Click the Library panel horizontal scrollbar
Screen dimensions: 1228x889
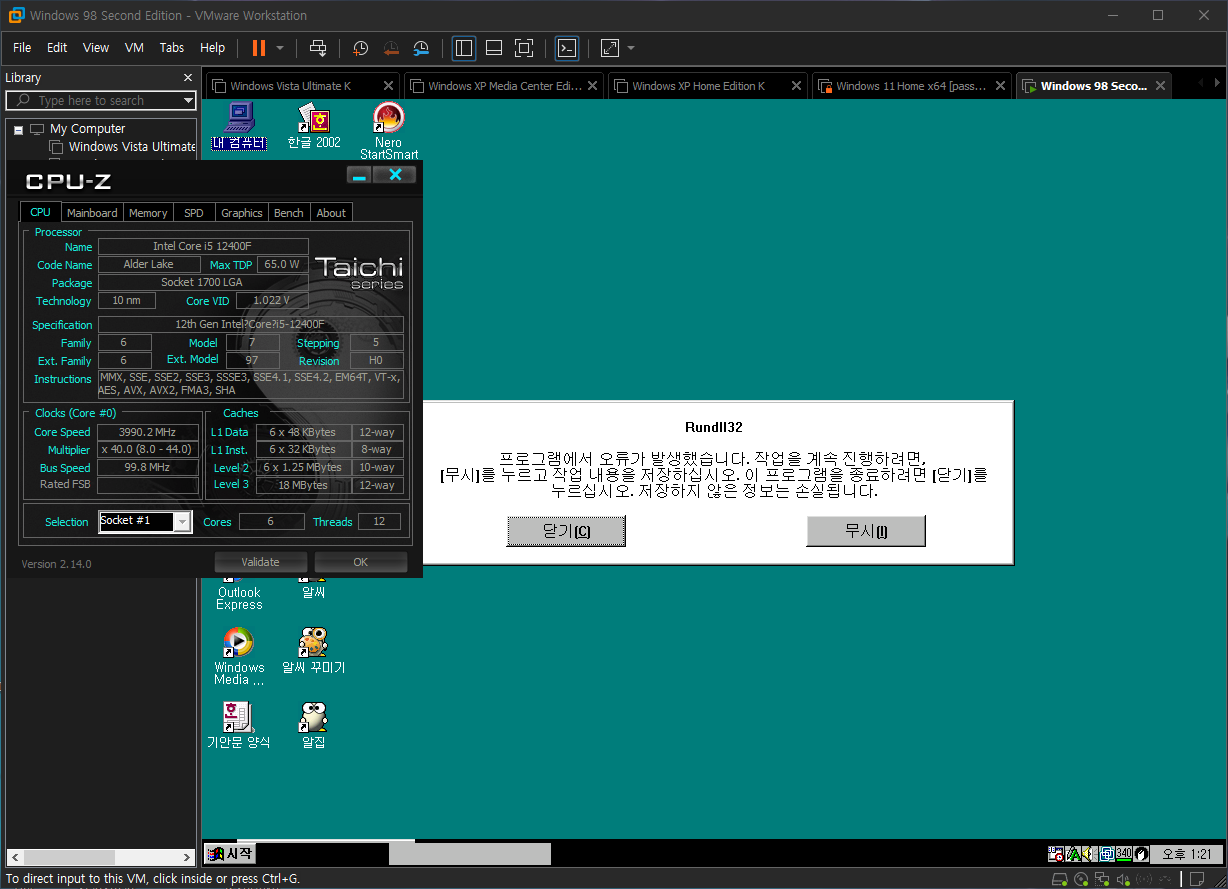99,857
